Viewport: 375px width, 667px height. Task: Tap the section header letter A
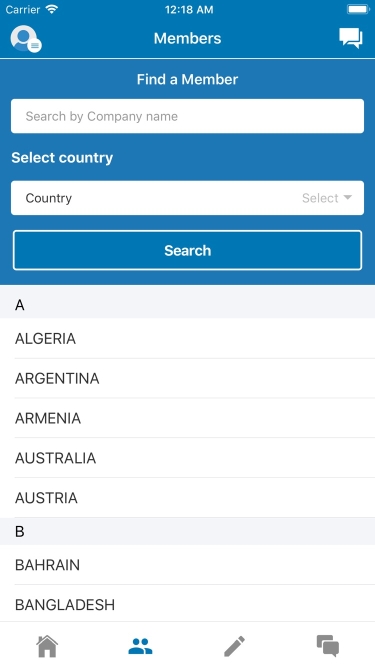click(x=20, y=305)
